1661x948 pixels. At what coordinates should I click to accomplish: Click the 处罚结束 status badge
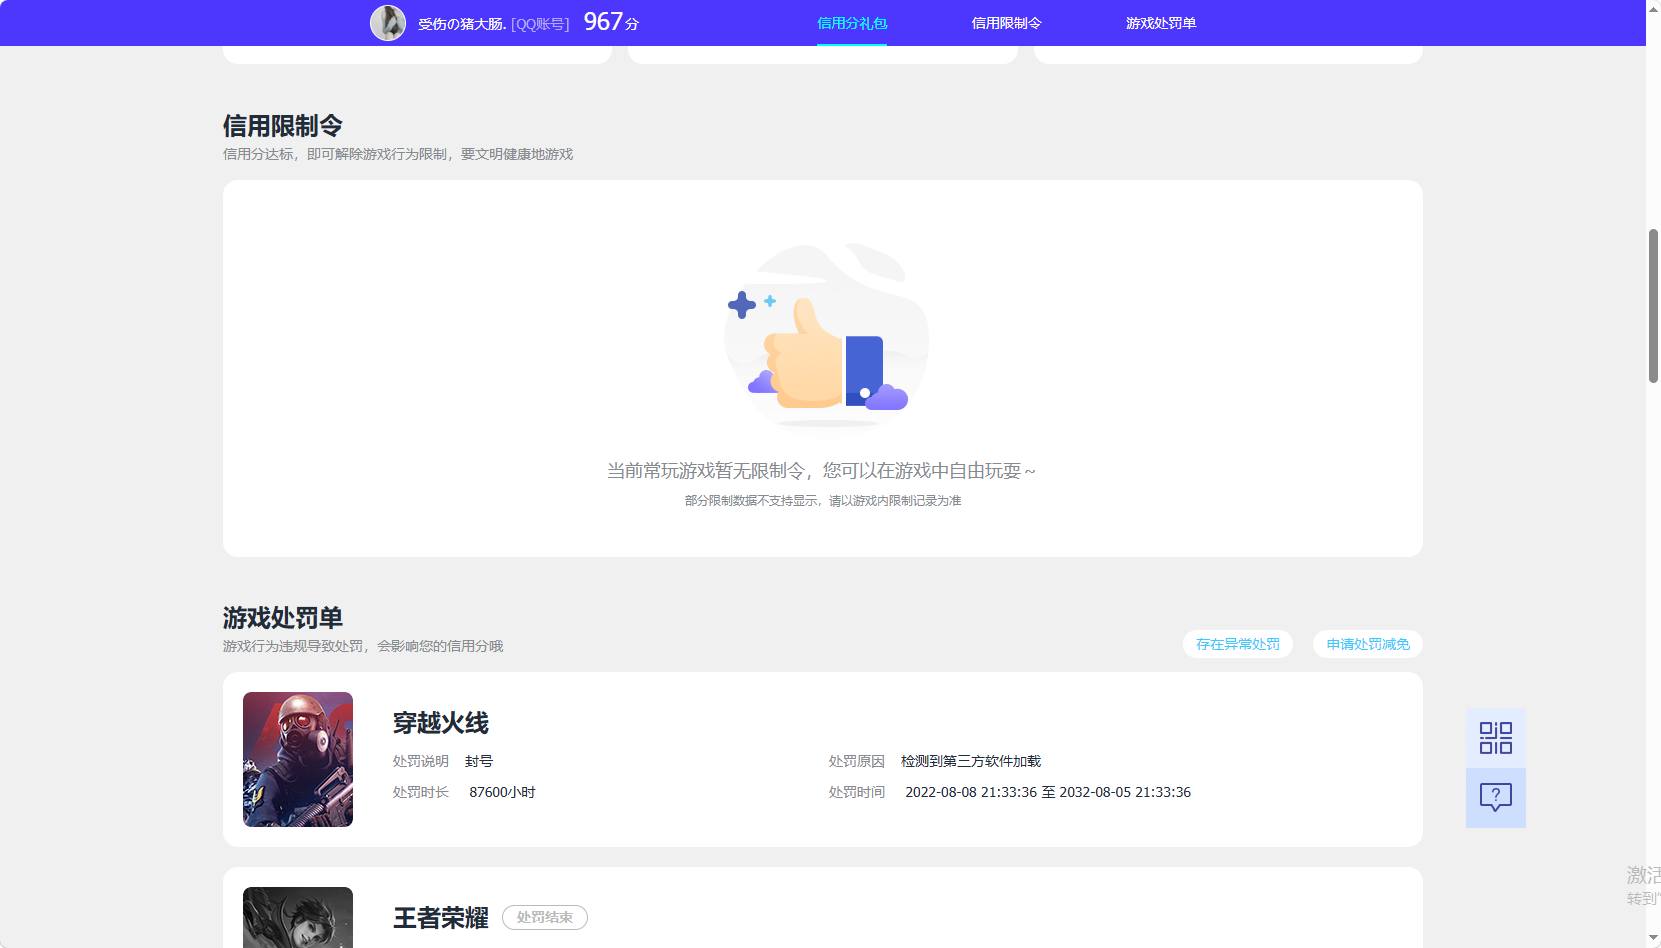point(545,917)
